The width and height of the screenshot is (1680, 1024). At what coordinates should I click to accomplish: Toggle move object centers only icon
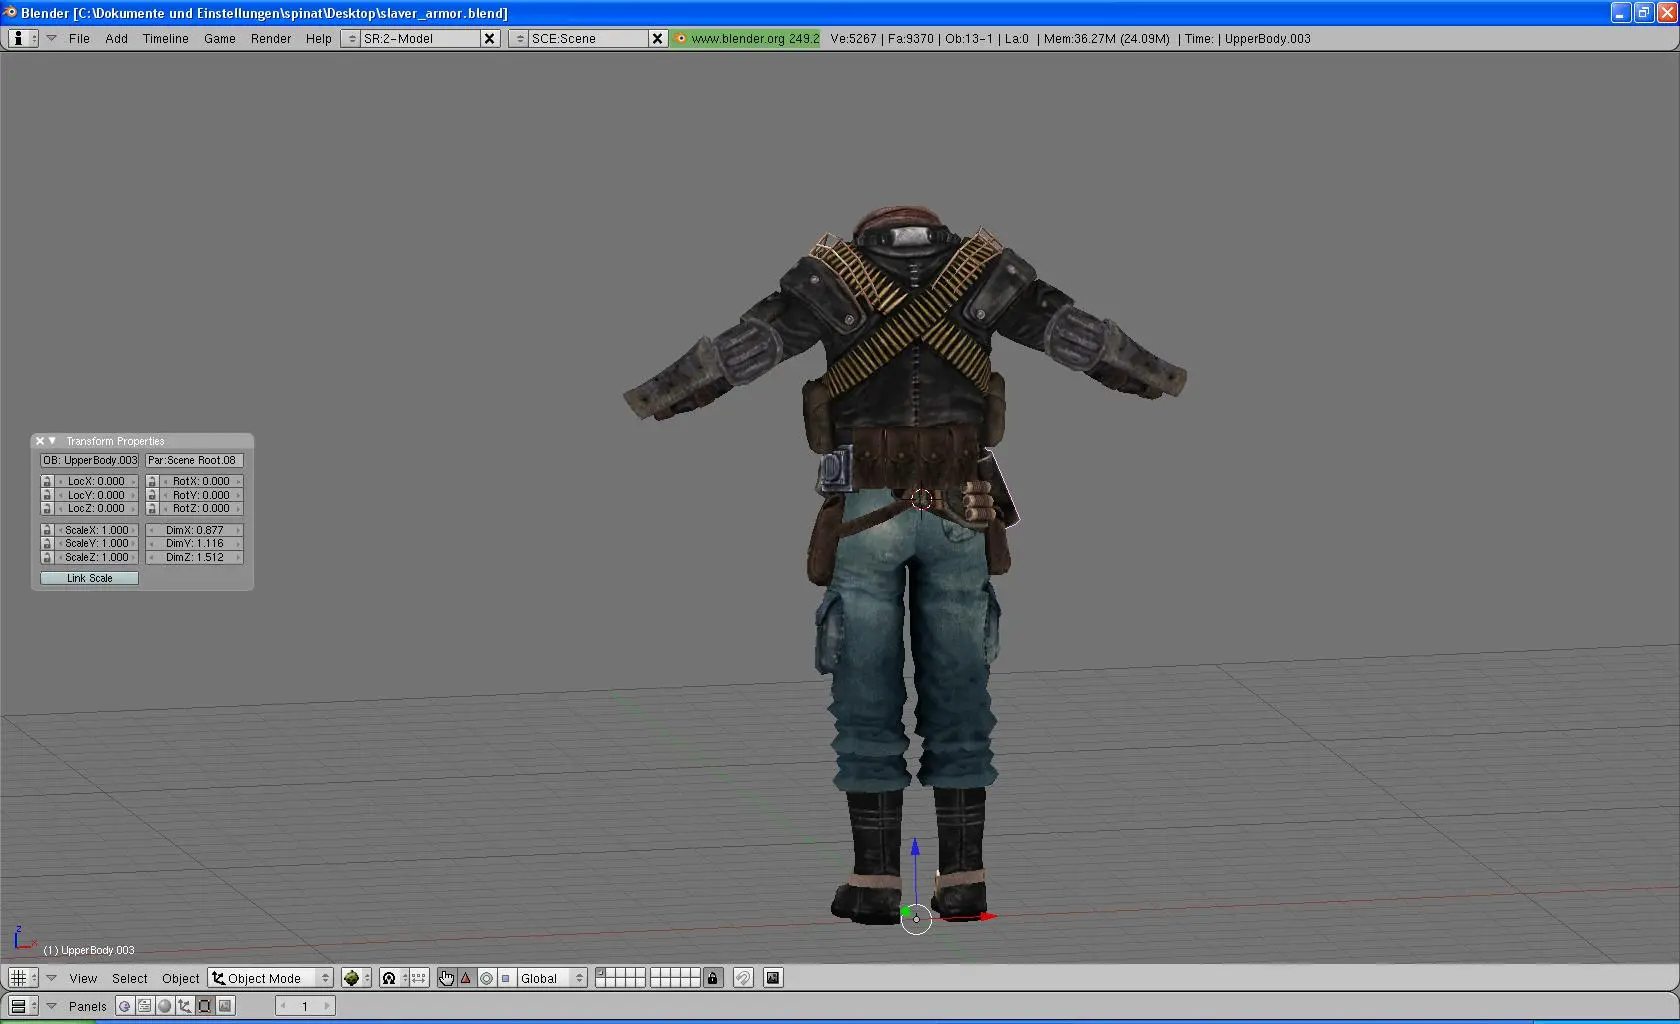coord(419,978)
